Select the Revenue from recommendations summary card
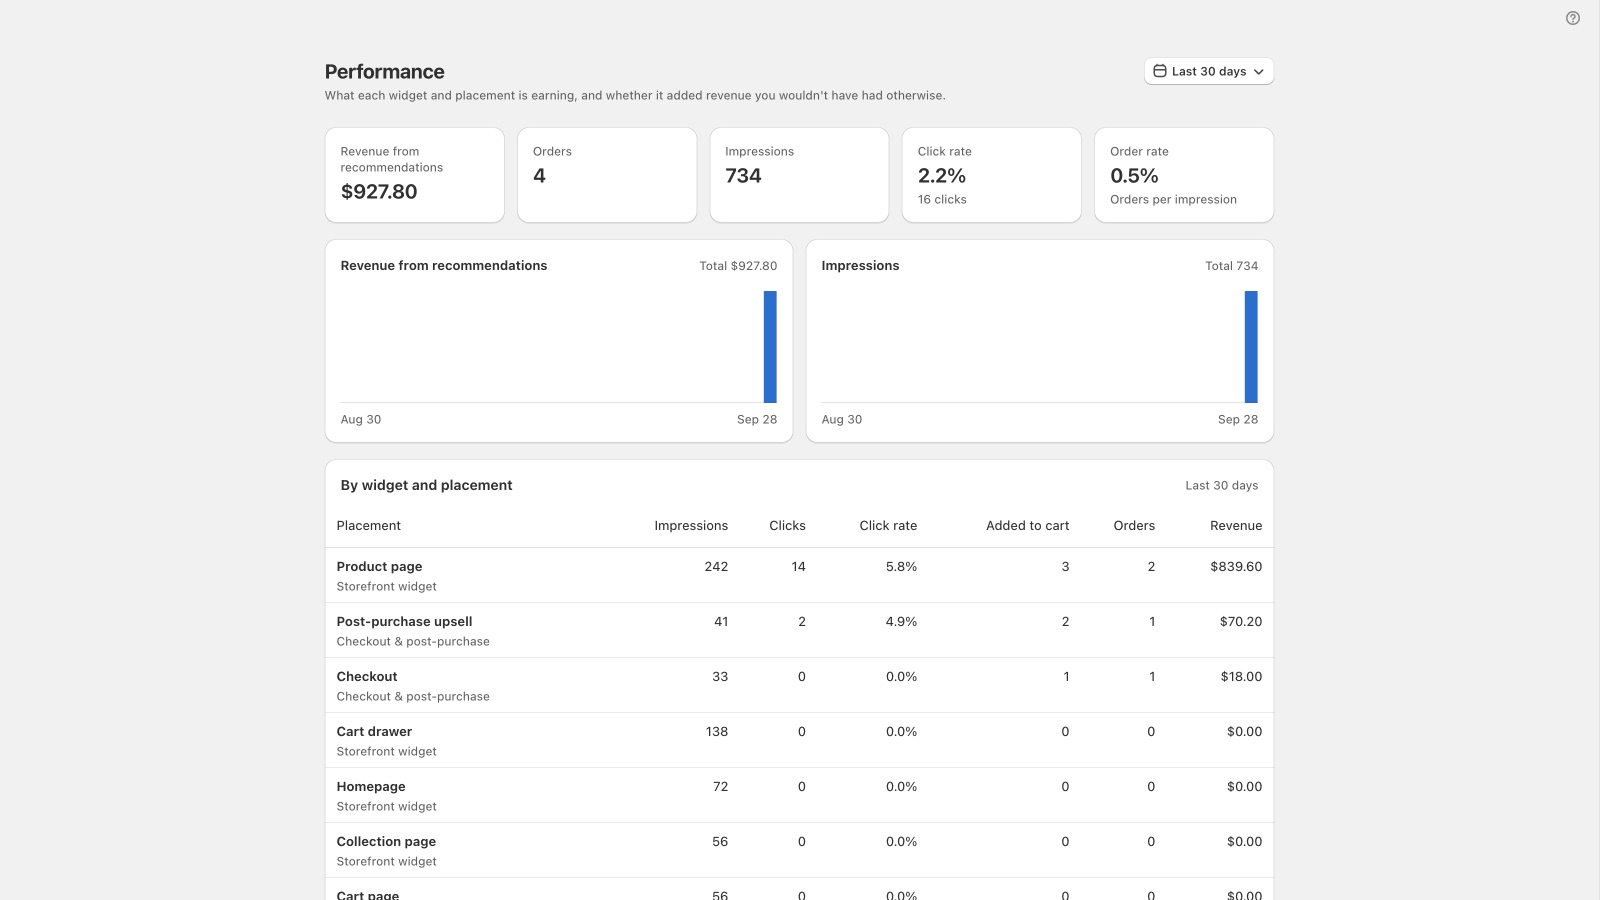Screen dimensions: 1600x900 click(x=415, y=175)
